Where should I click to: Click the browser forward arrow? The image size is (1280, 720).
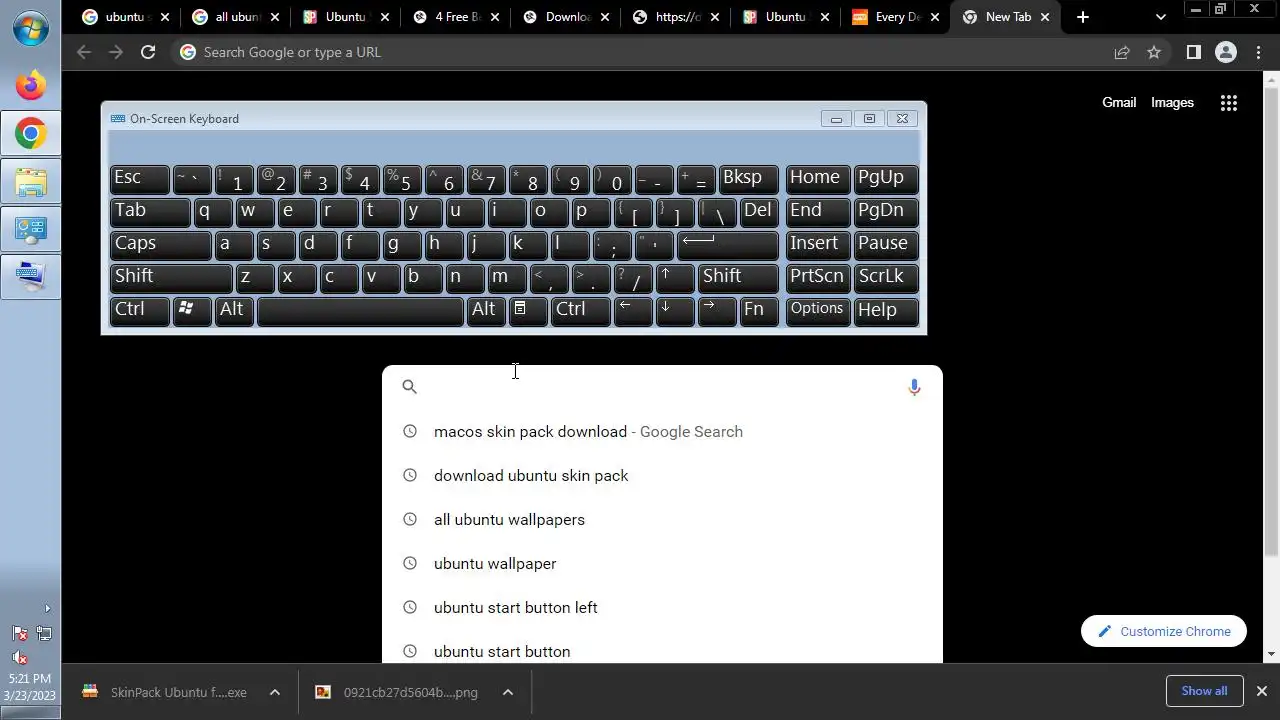116,52
